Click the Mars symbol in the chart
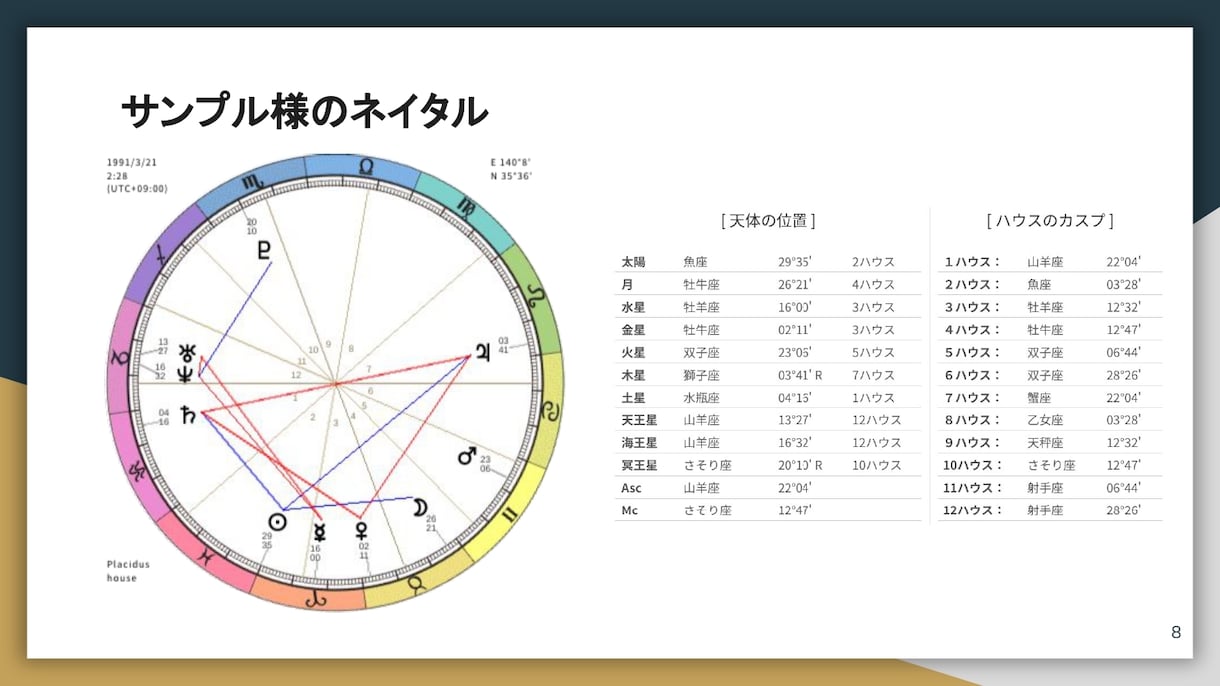This screenshot has width=1220, height=686. point(466,456)
